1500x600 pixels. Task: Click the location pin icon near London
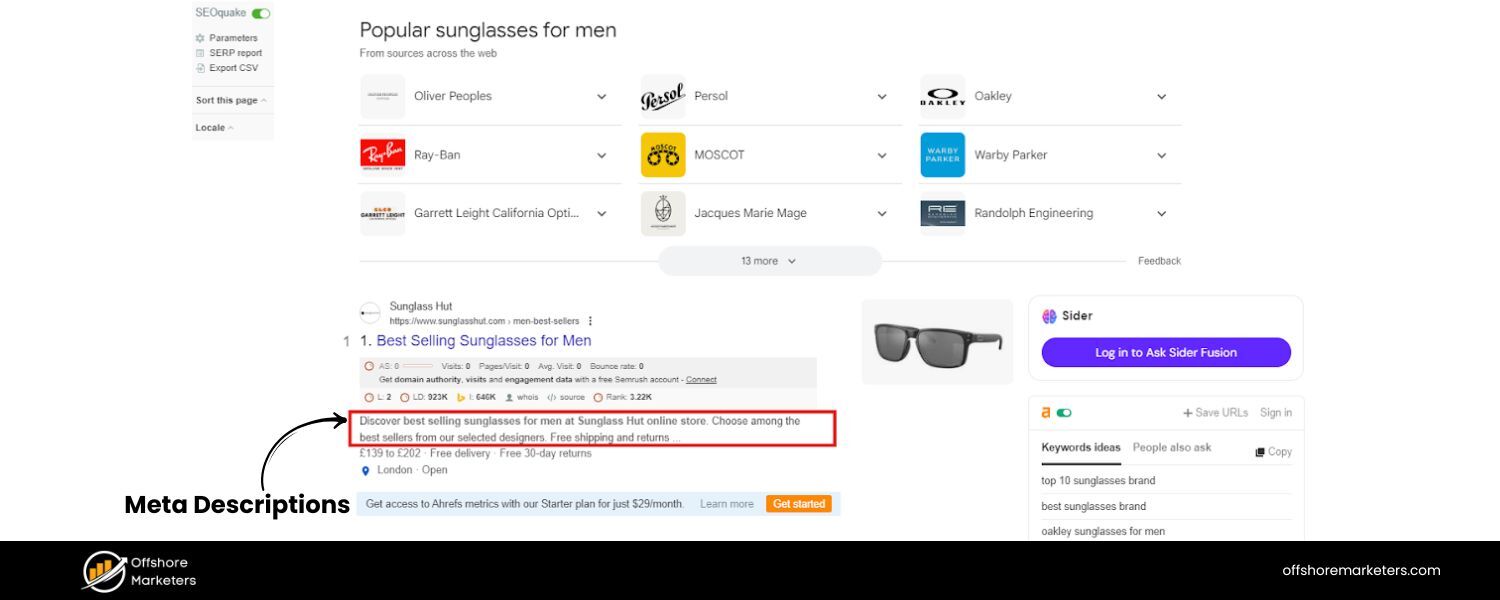[x=365, y=469]
